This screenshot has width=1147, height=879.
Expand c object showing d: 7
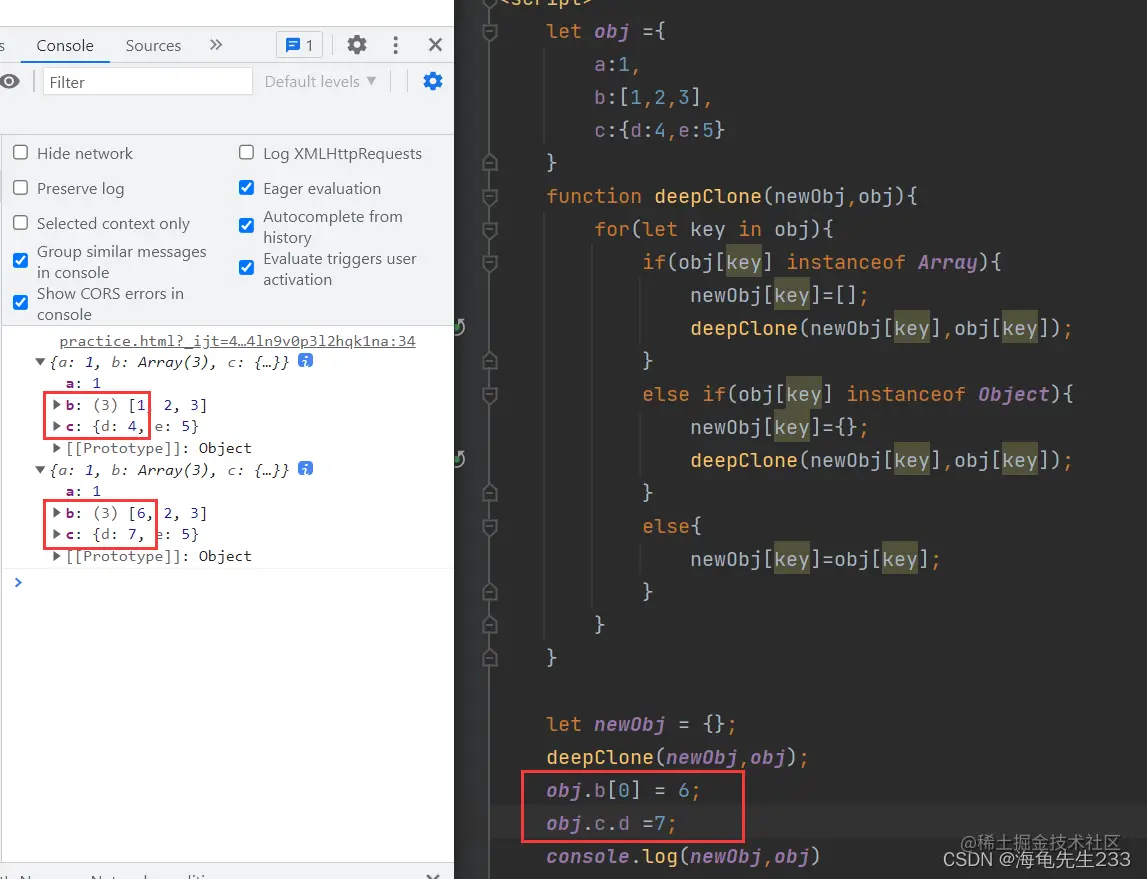click(56, 534)
